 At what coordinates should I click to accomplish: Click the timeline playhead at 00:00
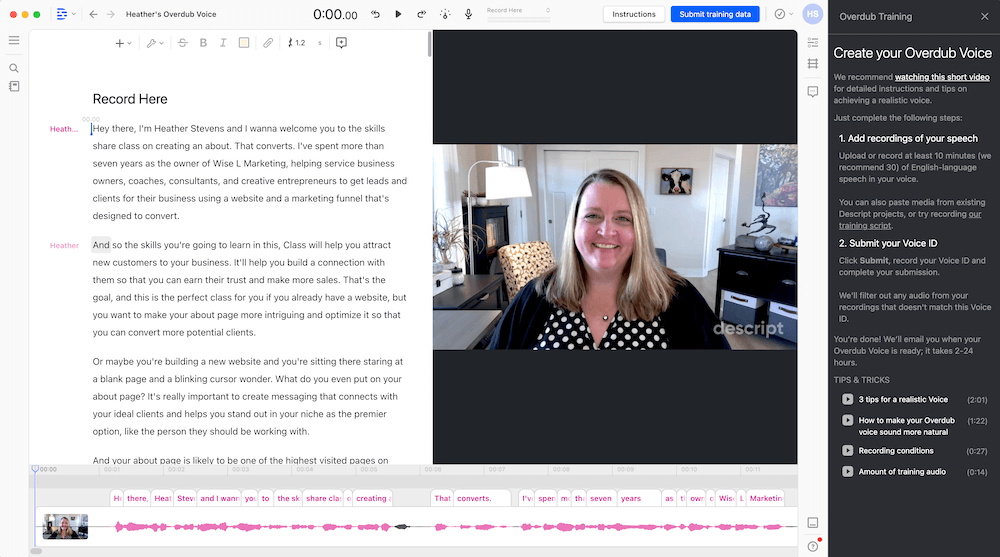[x=35, y=469]
